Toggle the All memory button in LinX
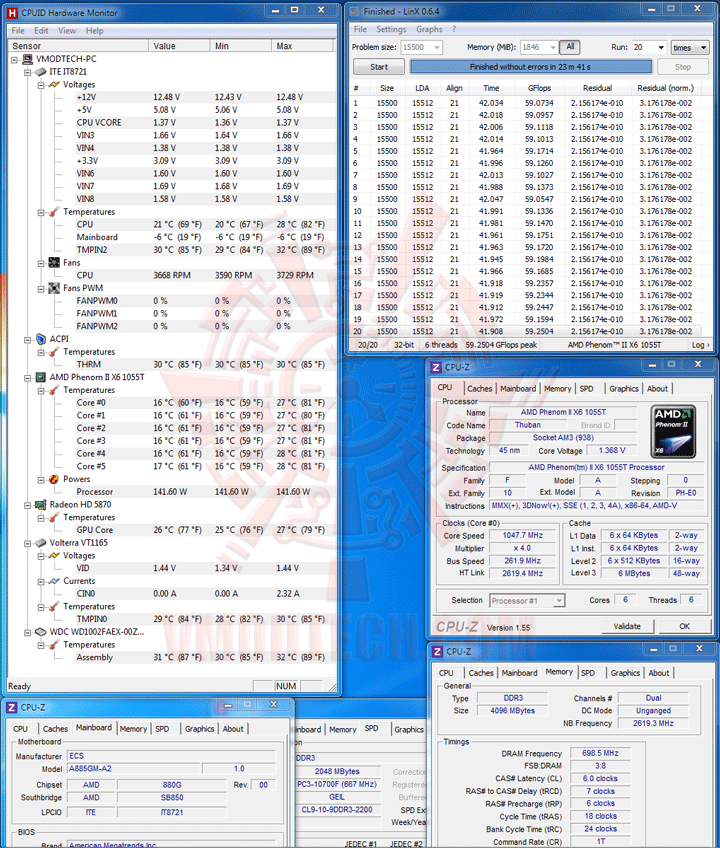Screen dimensions: 720x848 (x=570, y=47)
